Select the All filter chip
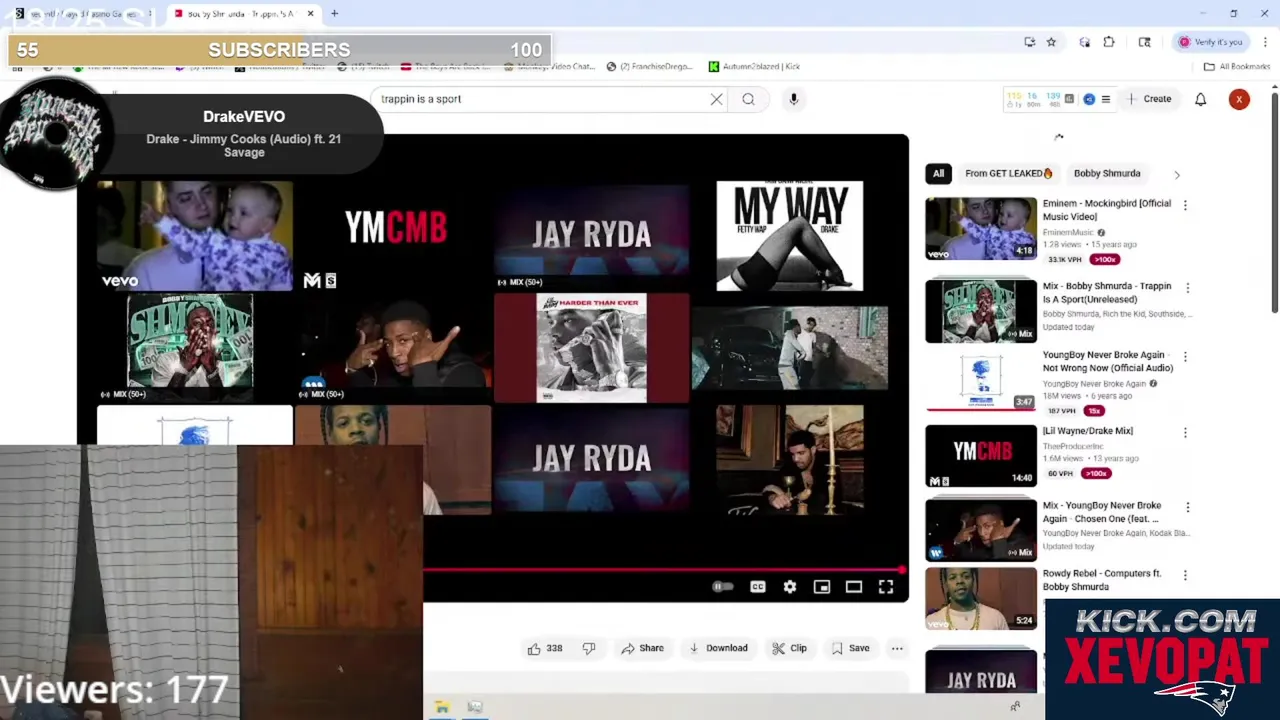Viewport: 1280px width, 720px height. [938, 173]
